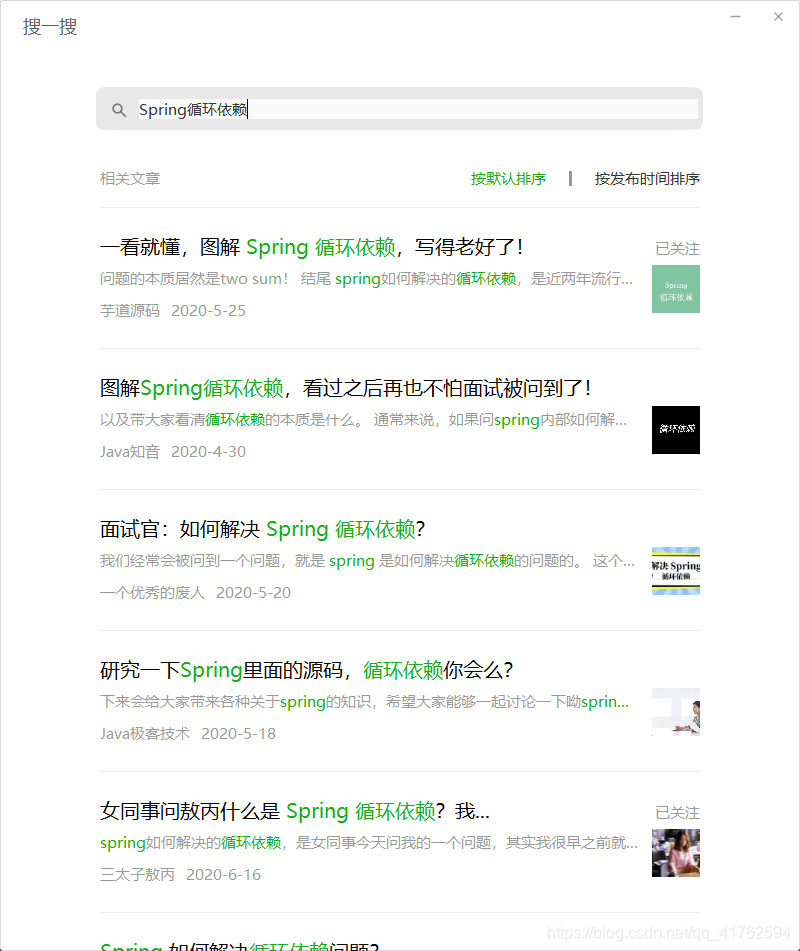Screen dimensions: 800x951
Task: Switch sorting to 按发布时间排序
Action: tap(646, 178)
